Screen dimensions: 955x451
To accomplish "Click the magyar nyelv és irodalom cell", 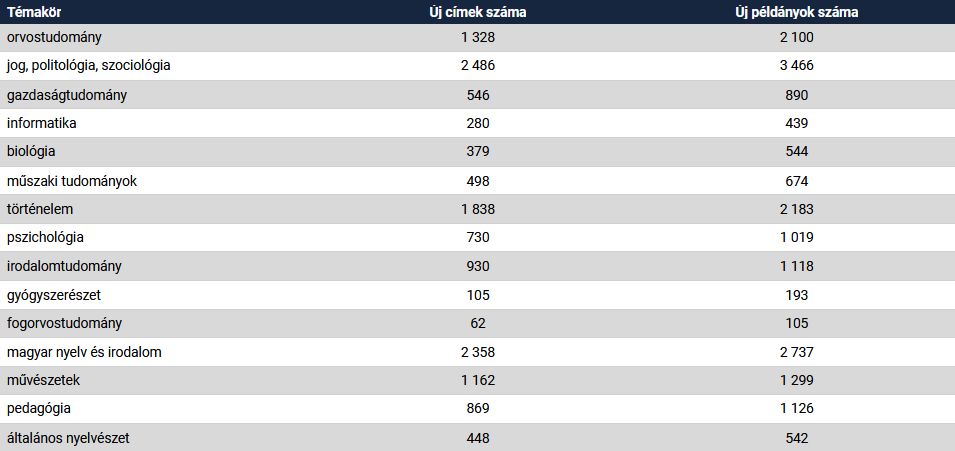I will [84, 352].
